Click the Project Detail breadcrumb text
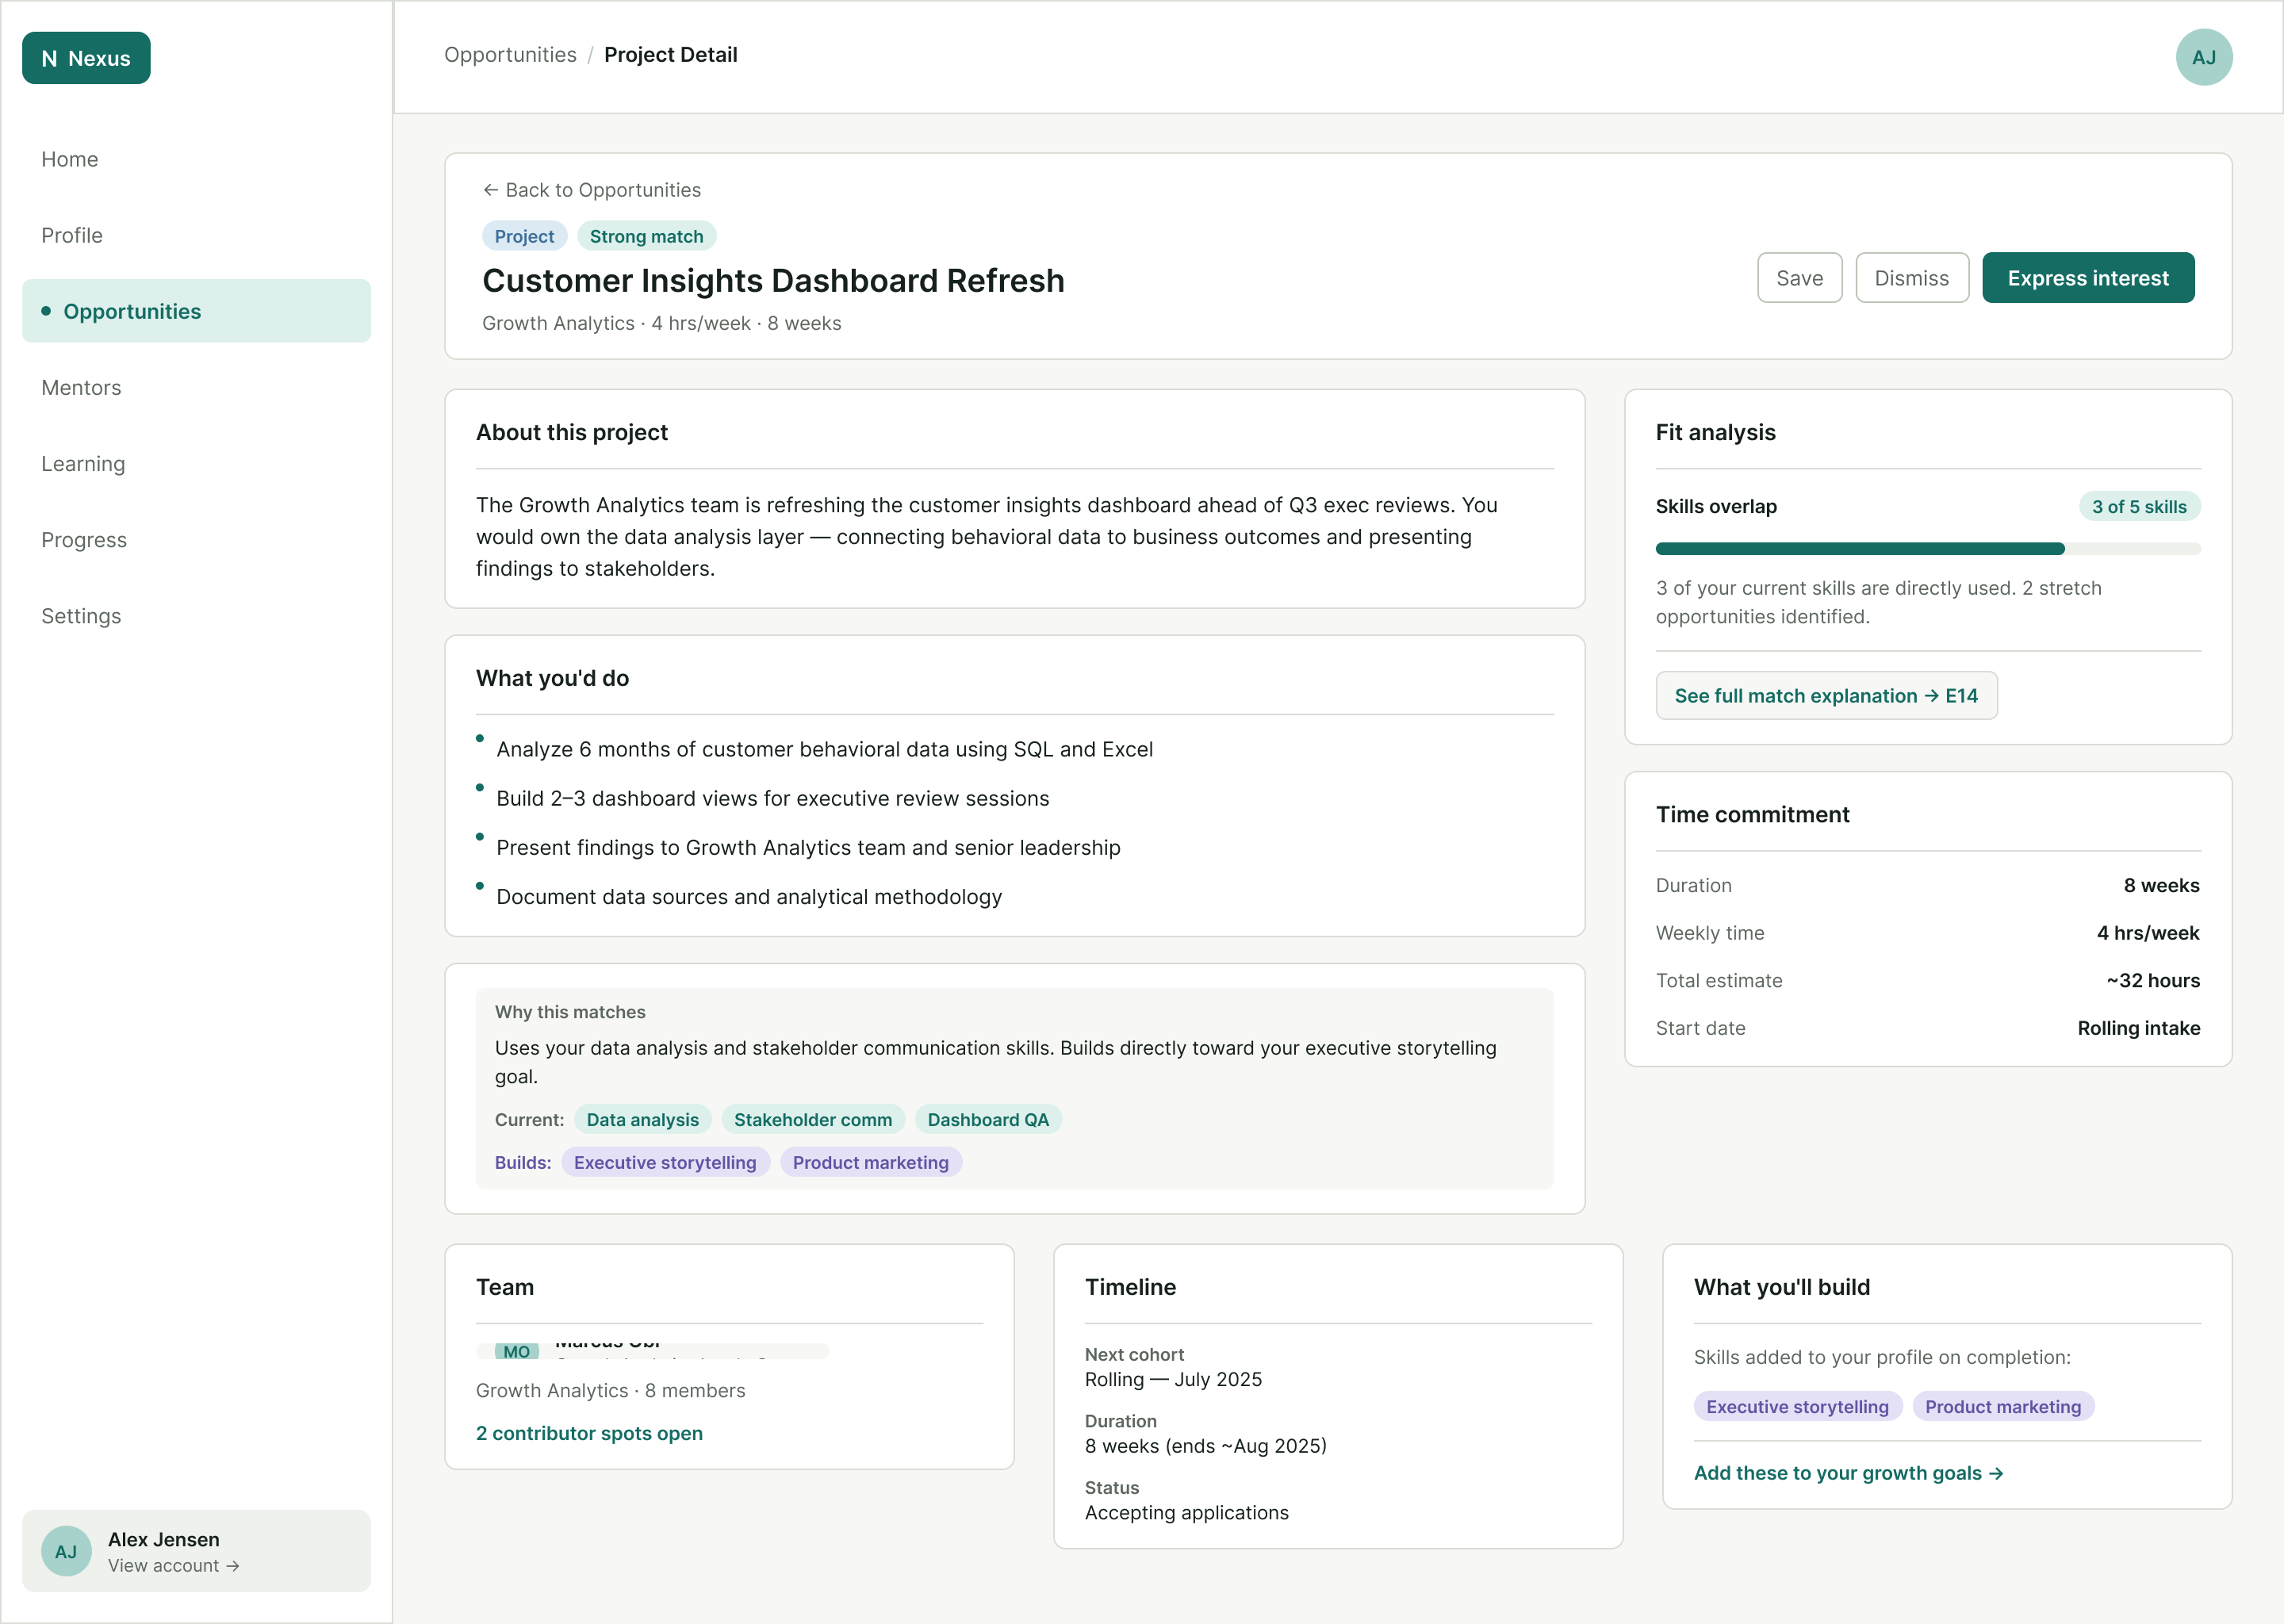This screenshot has height=1624, width=2284. click(x=670, y=55)
